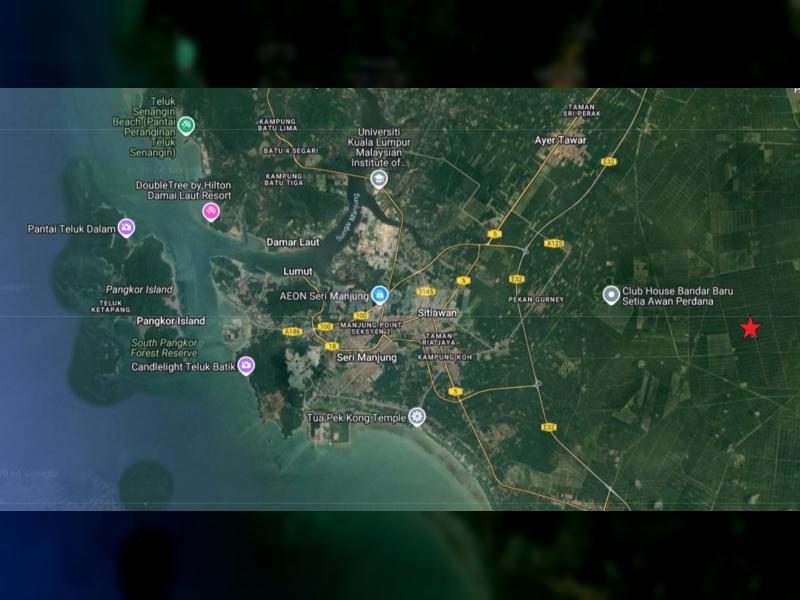Open the Pantai Teluk Dalam photo pin
This screenshot has width=800, height=600.
point(126,228)
